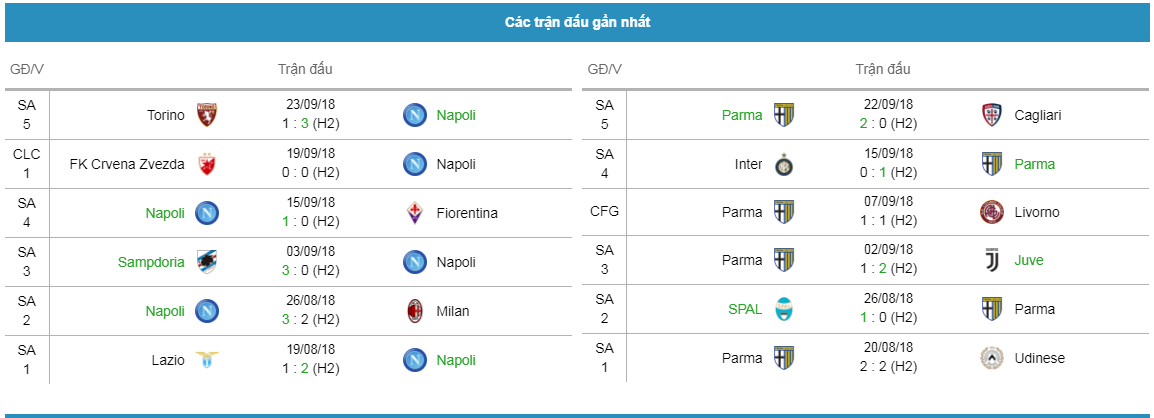Click the Inter club logo
The image size is (1154, 418).
785,164
